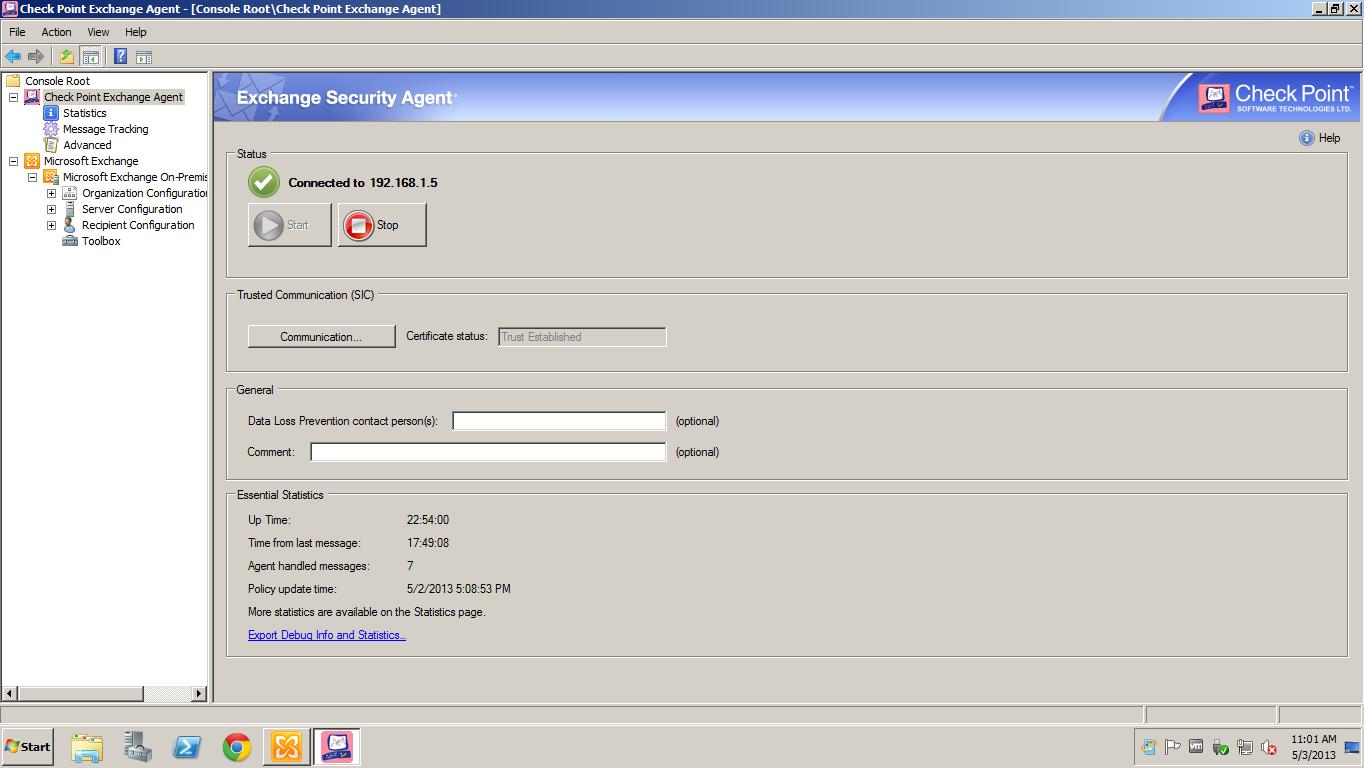The image size is (1364, 768).
Task: Click the 'Connected to 192.168.1.5' status text
Action: tap(363, 183)
